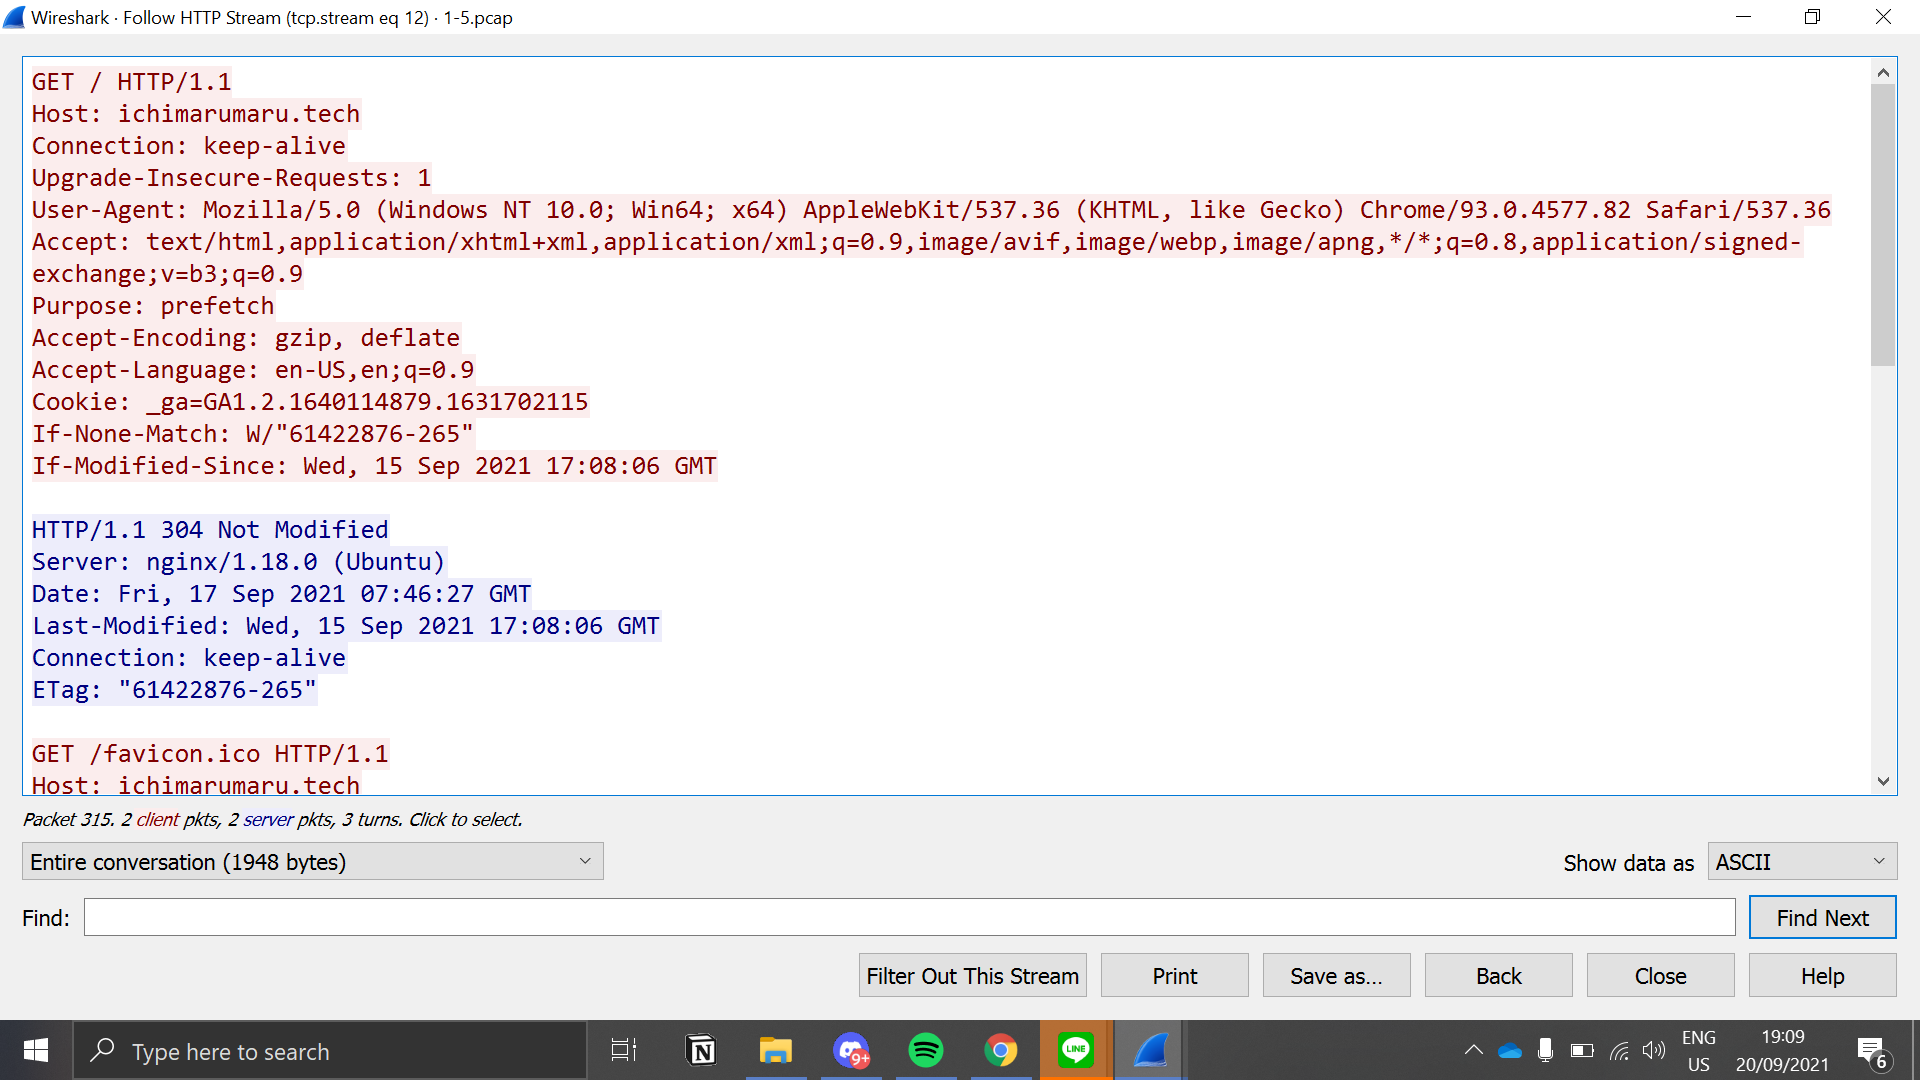Open File Explorer in taskbar
The image size is (1920, 1080).
tap(775, 1051)
